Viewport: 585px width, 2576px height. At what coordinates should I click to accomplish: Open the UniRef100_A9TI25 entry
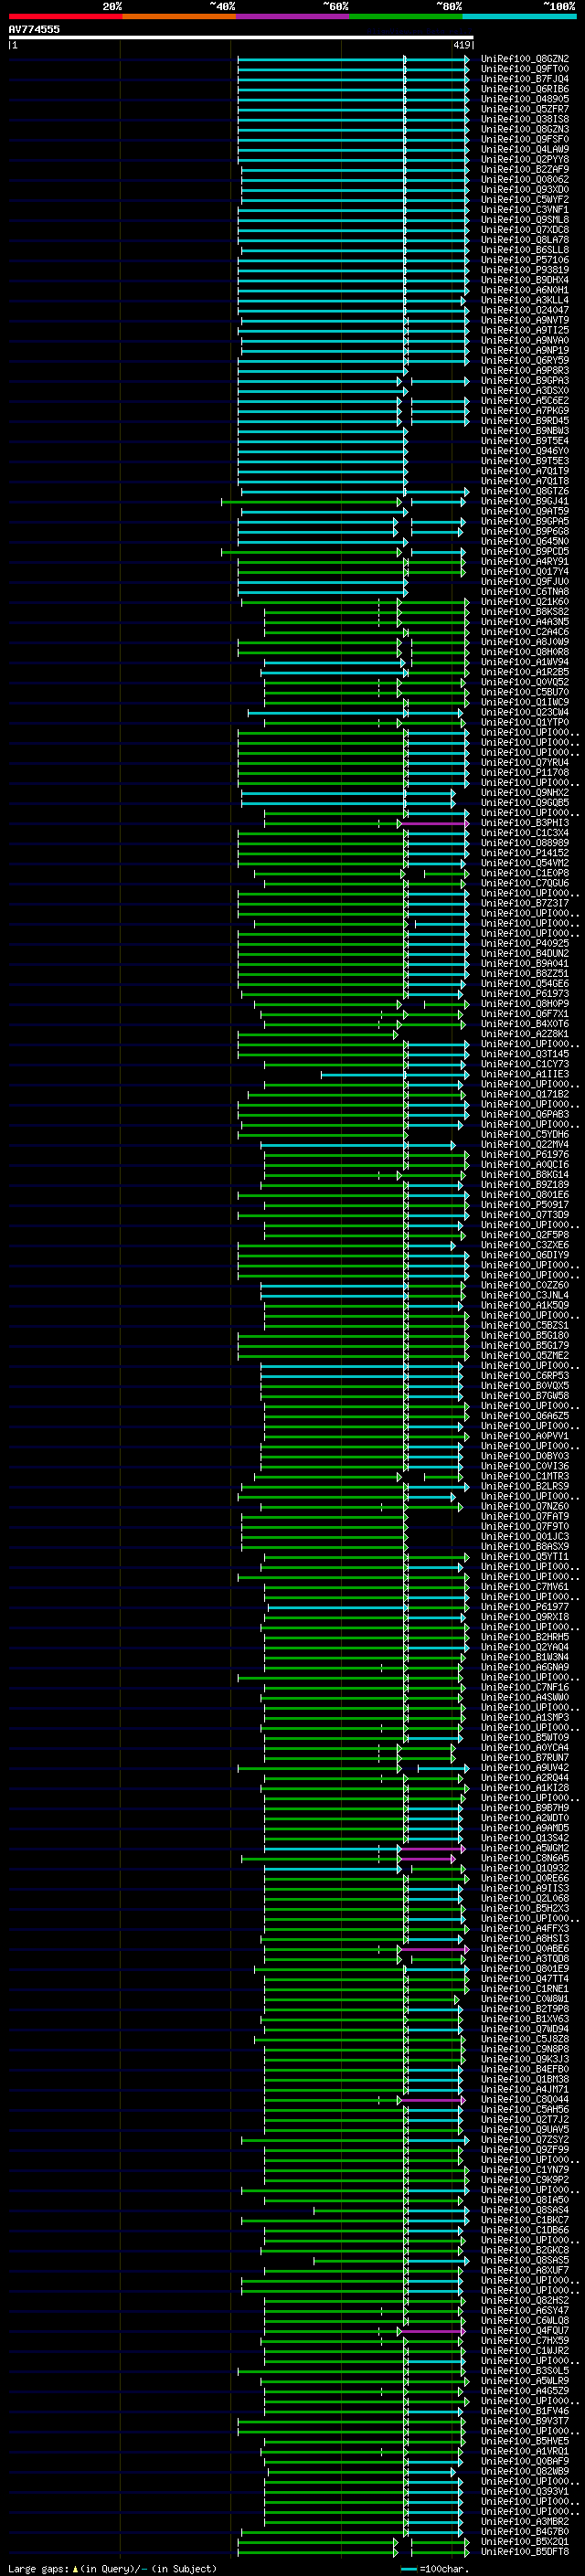point(525,330)
